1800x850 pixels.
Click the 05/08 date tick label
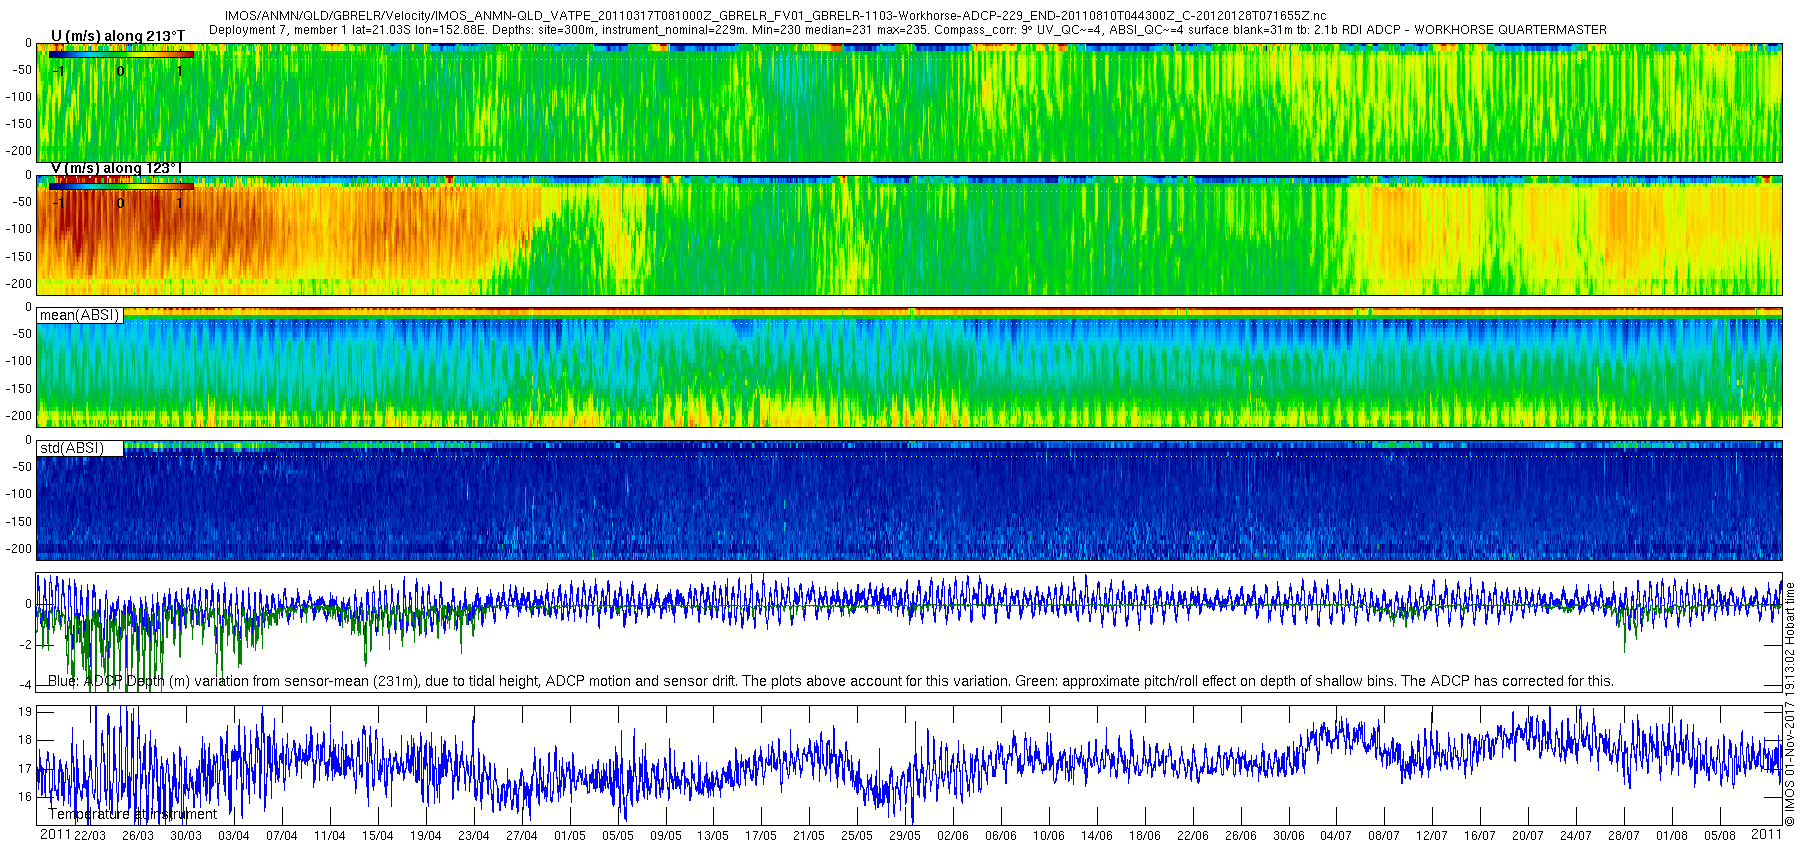click(1720, 836)
